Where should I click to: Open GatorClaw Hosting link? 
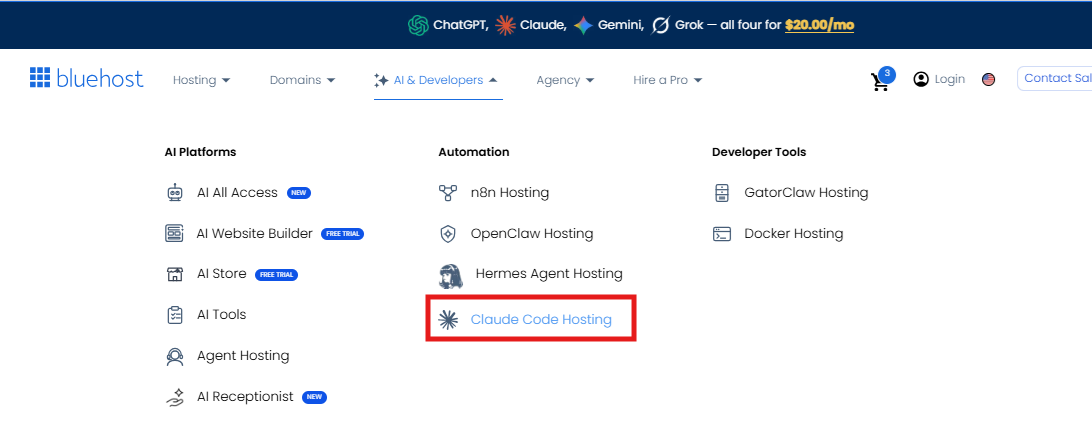806,193
